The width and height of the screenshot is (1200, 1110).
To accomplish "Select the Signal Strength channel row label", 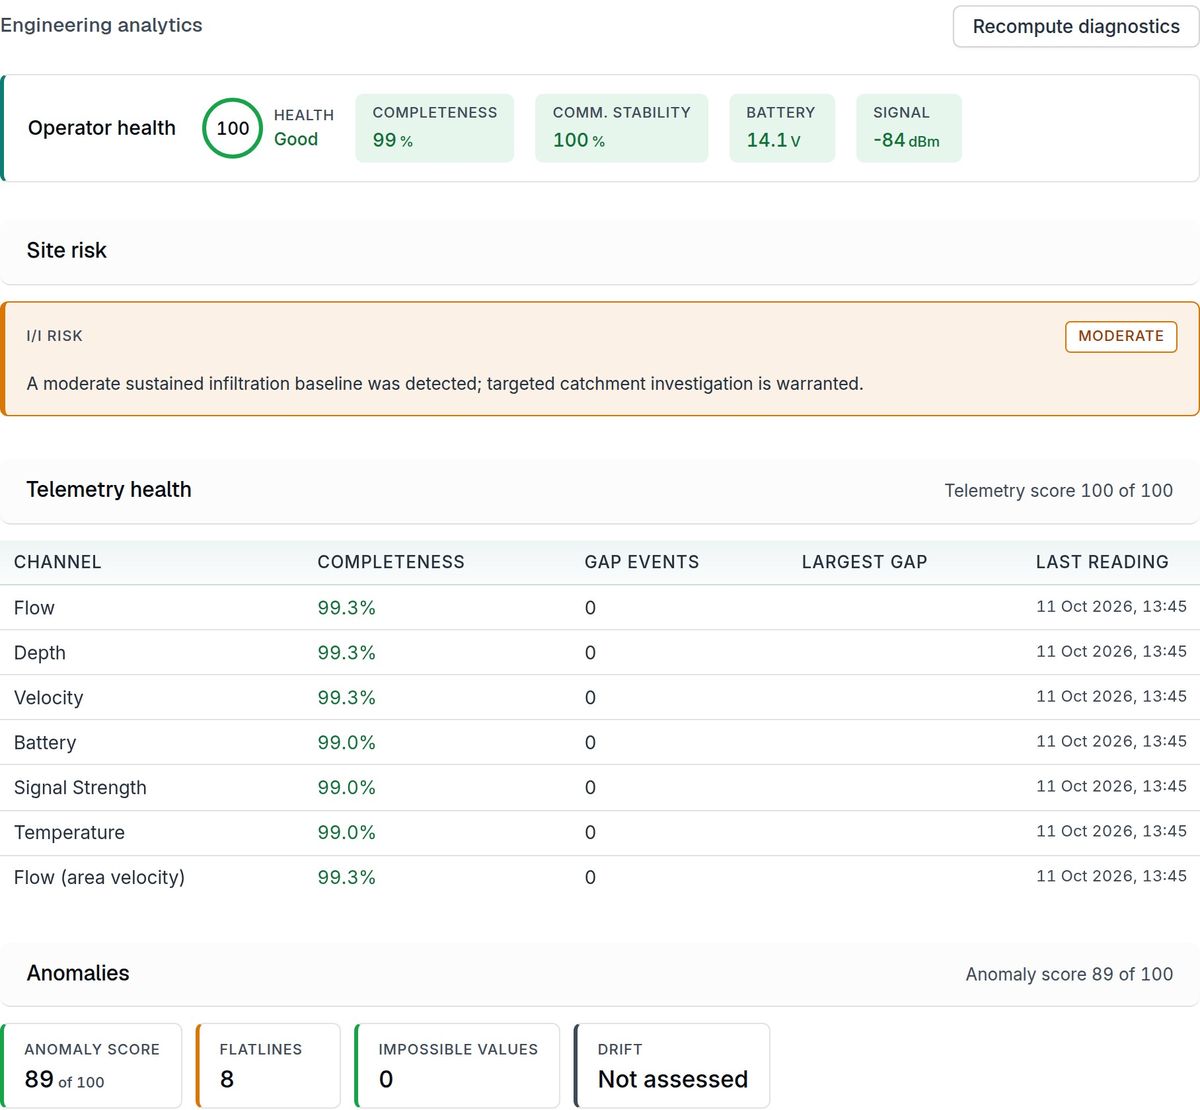I will (x=80, y=788).
